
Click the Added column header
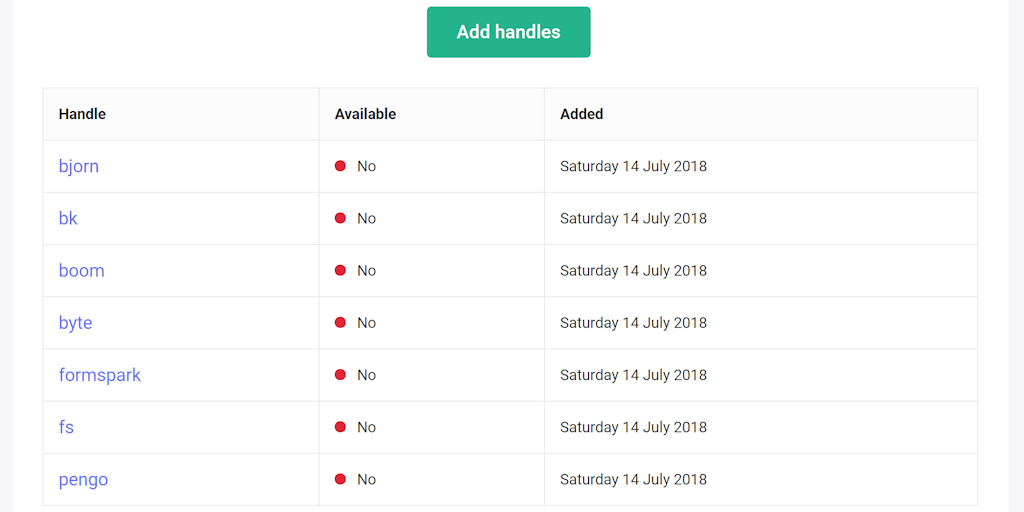click(581, 114)
